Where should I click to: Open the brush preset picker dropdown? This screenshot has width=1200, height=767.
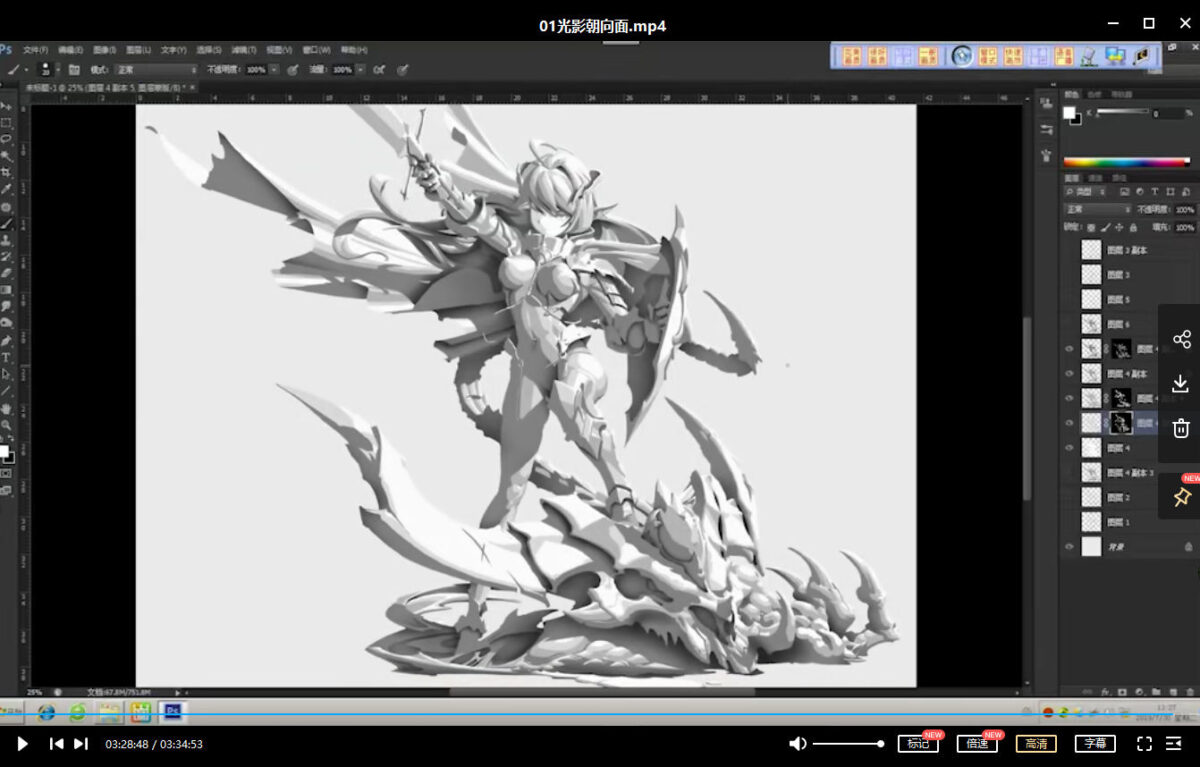tap(59, 70)
